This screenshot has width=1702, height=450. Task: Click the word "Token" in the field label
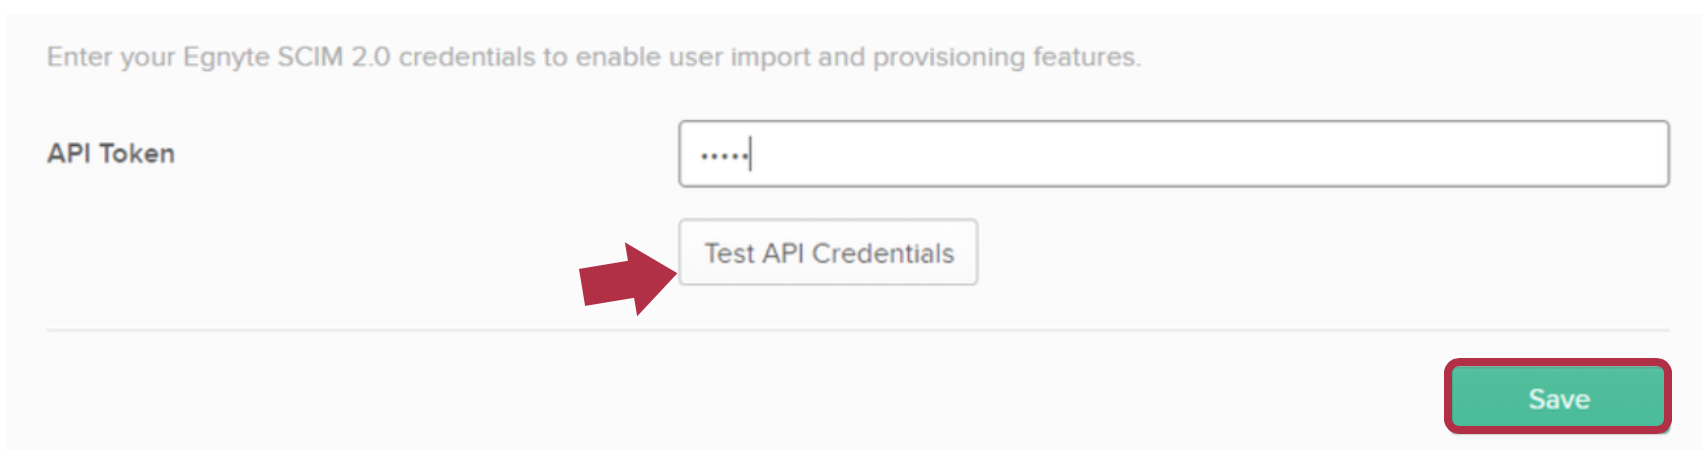[137, 154]
